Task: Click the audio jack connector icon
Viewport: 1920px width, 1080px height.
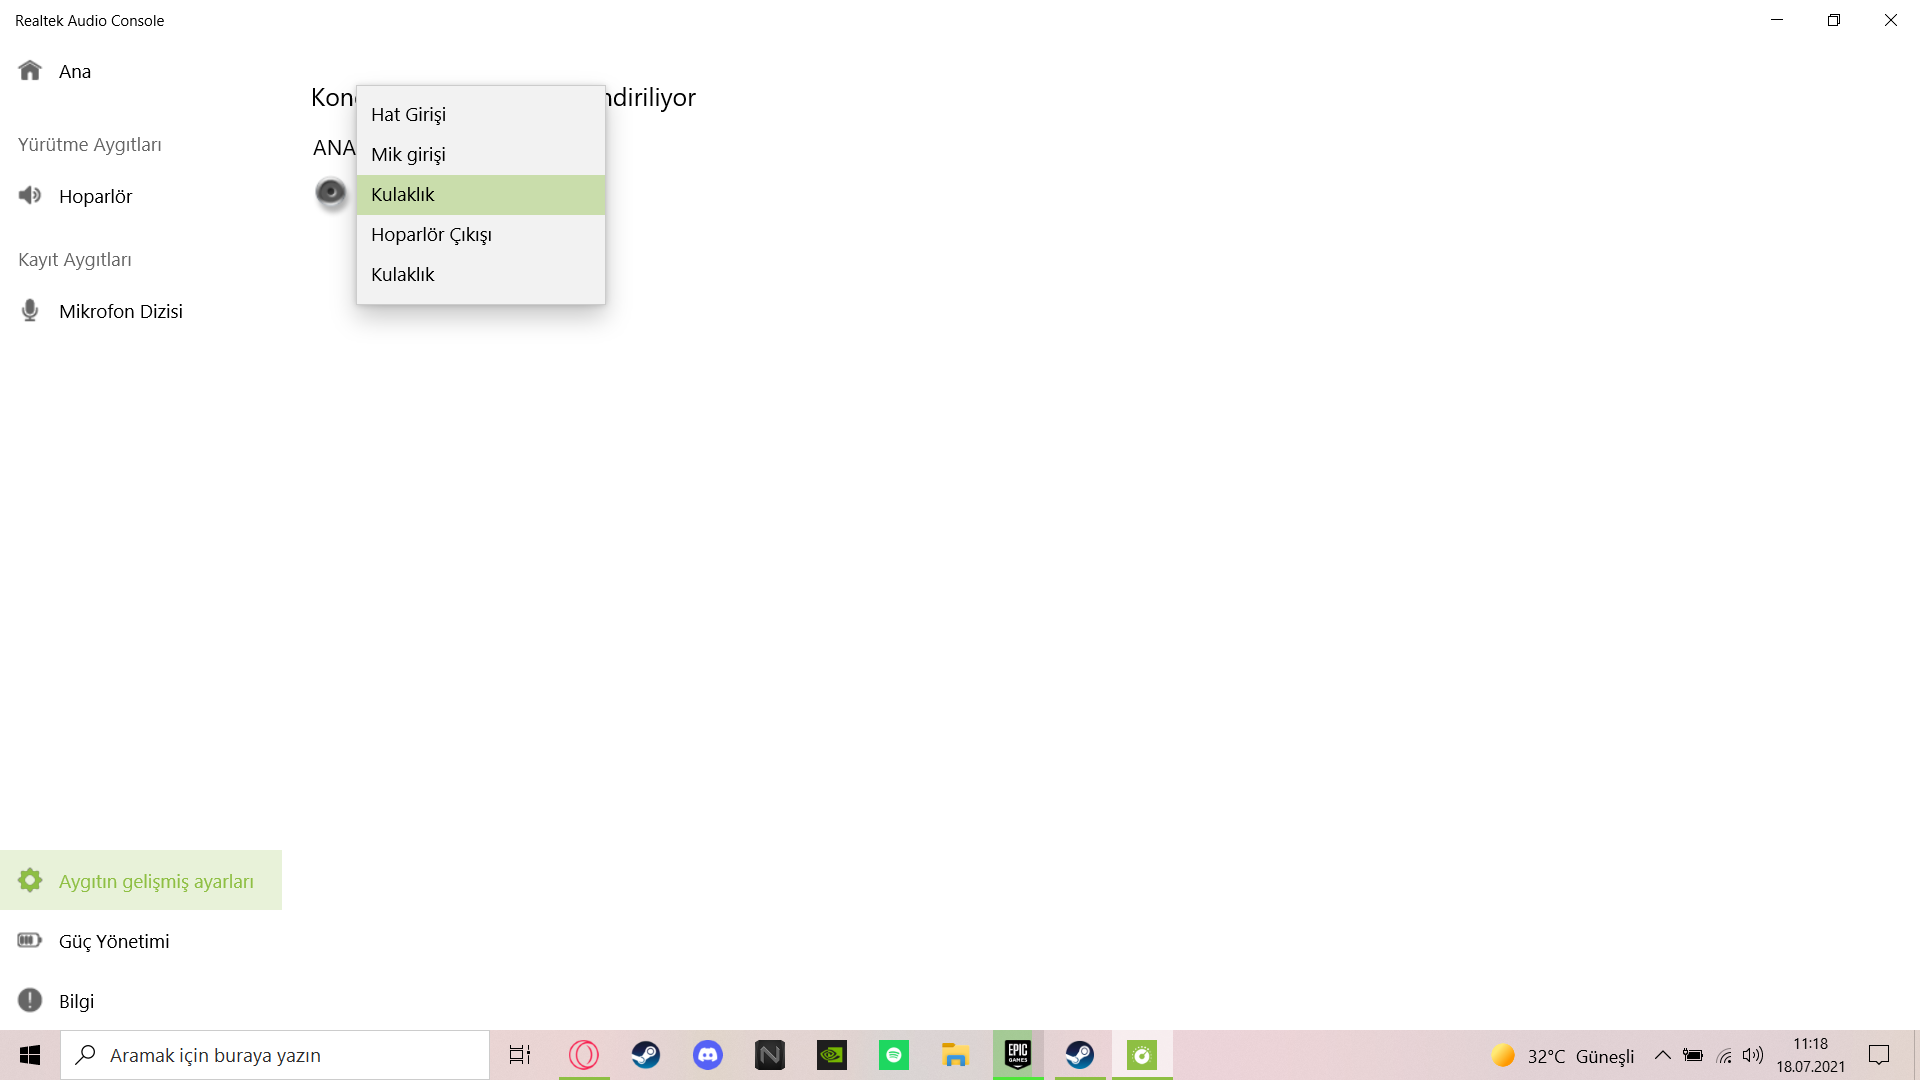Action: tap(330, 192)
